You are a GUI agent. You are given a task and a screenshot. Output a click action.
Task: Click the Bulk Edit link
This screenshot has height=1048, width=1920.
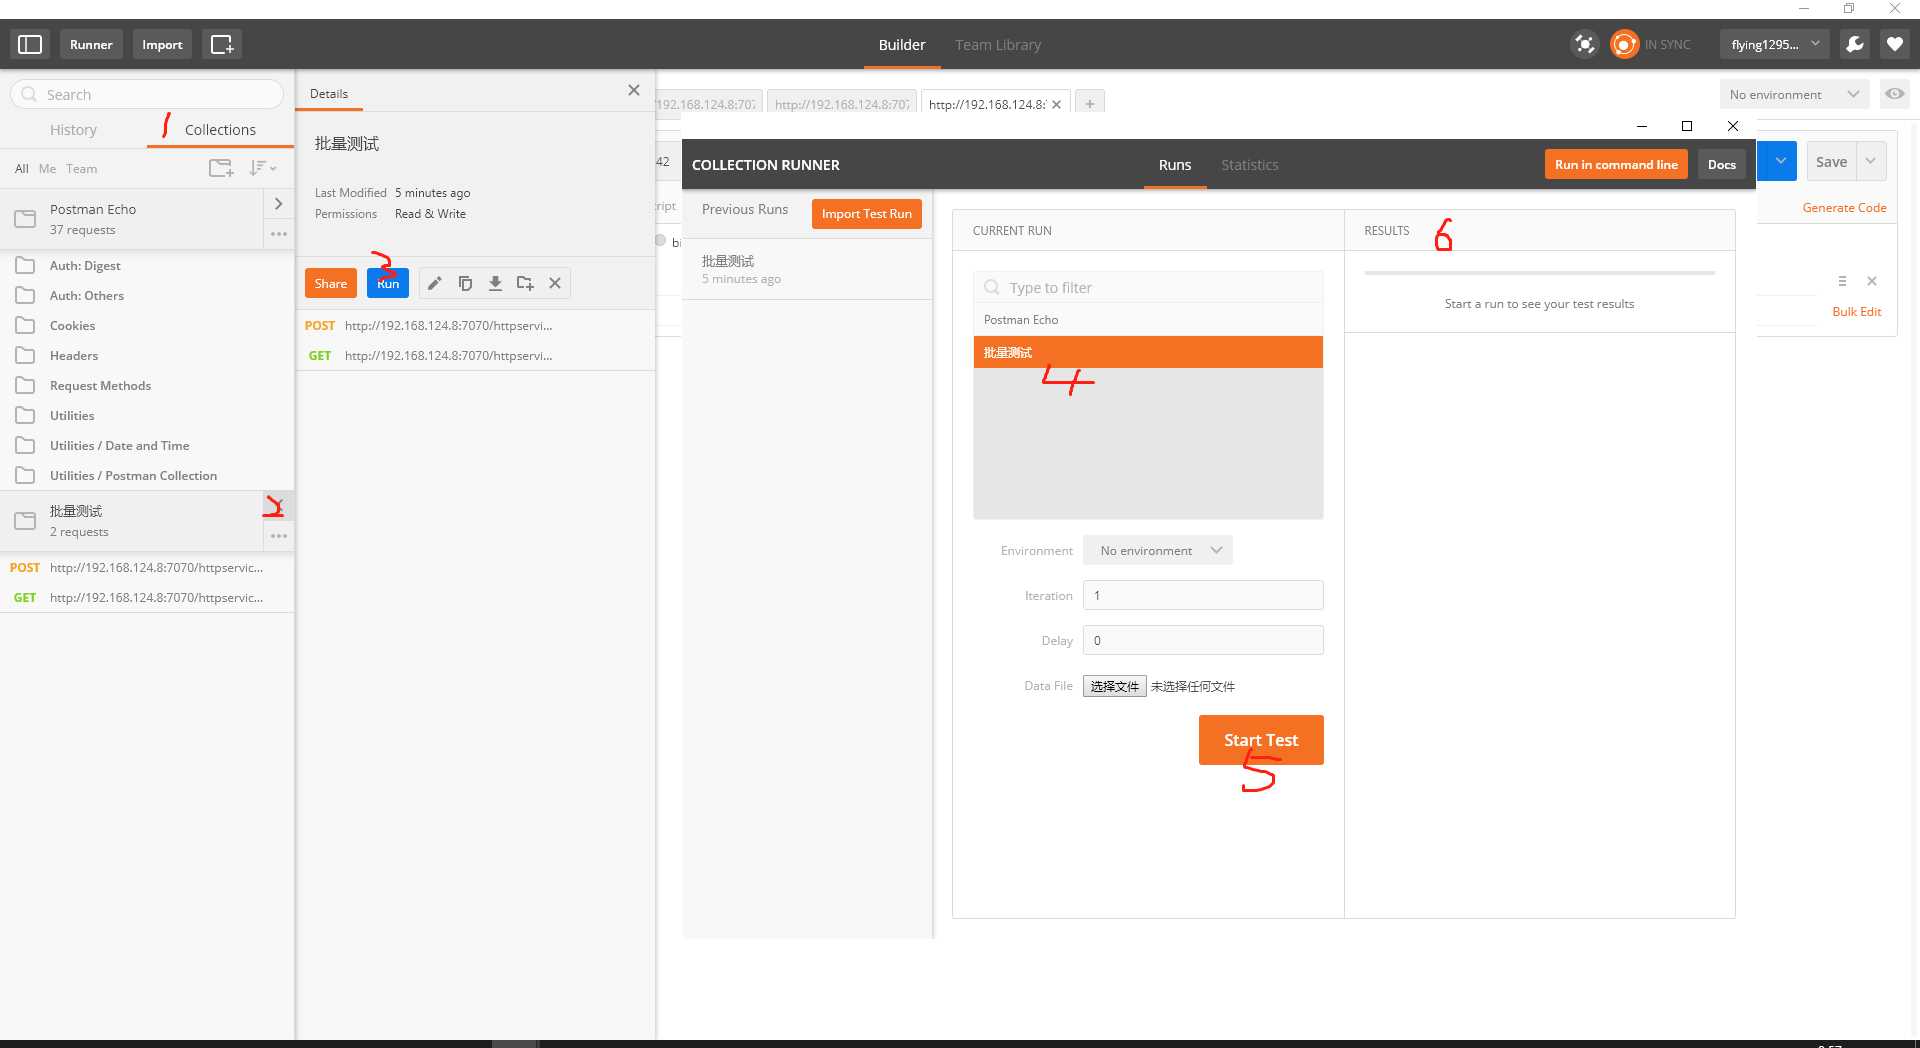coord(1856,312)
